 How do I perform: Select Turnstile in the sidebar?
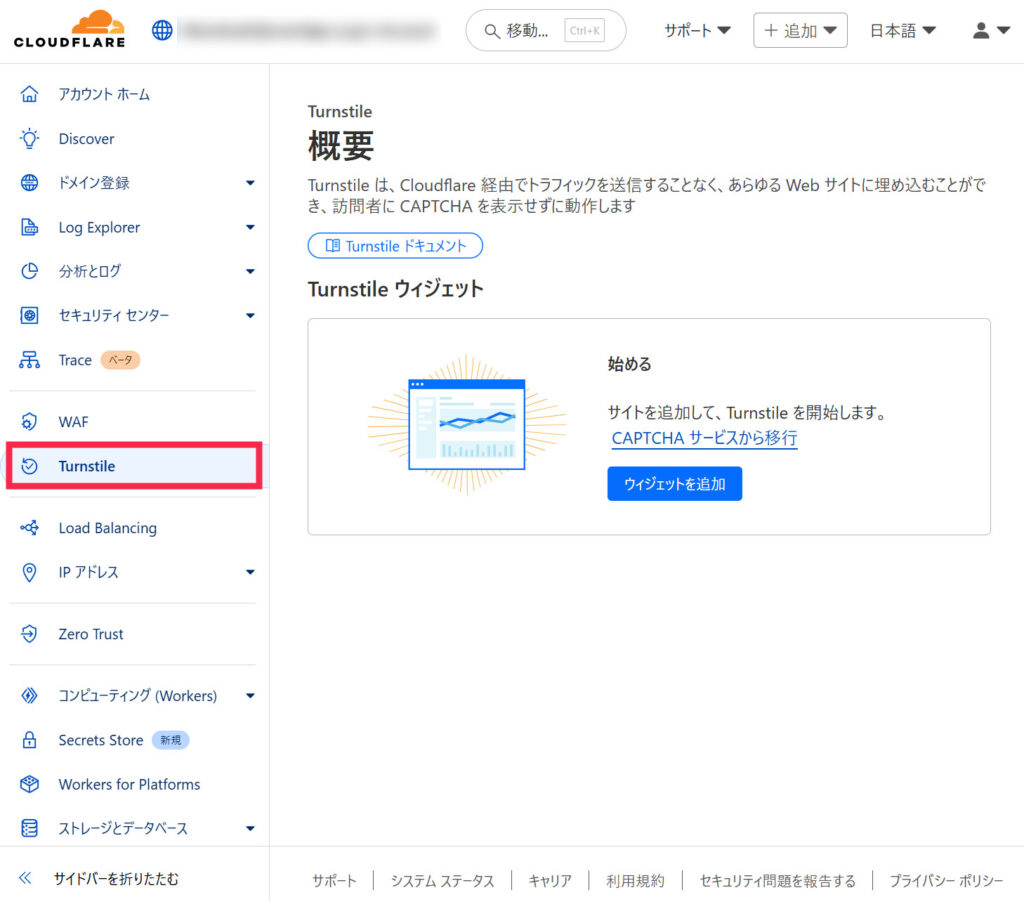pos(87,466)
